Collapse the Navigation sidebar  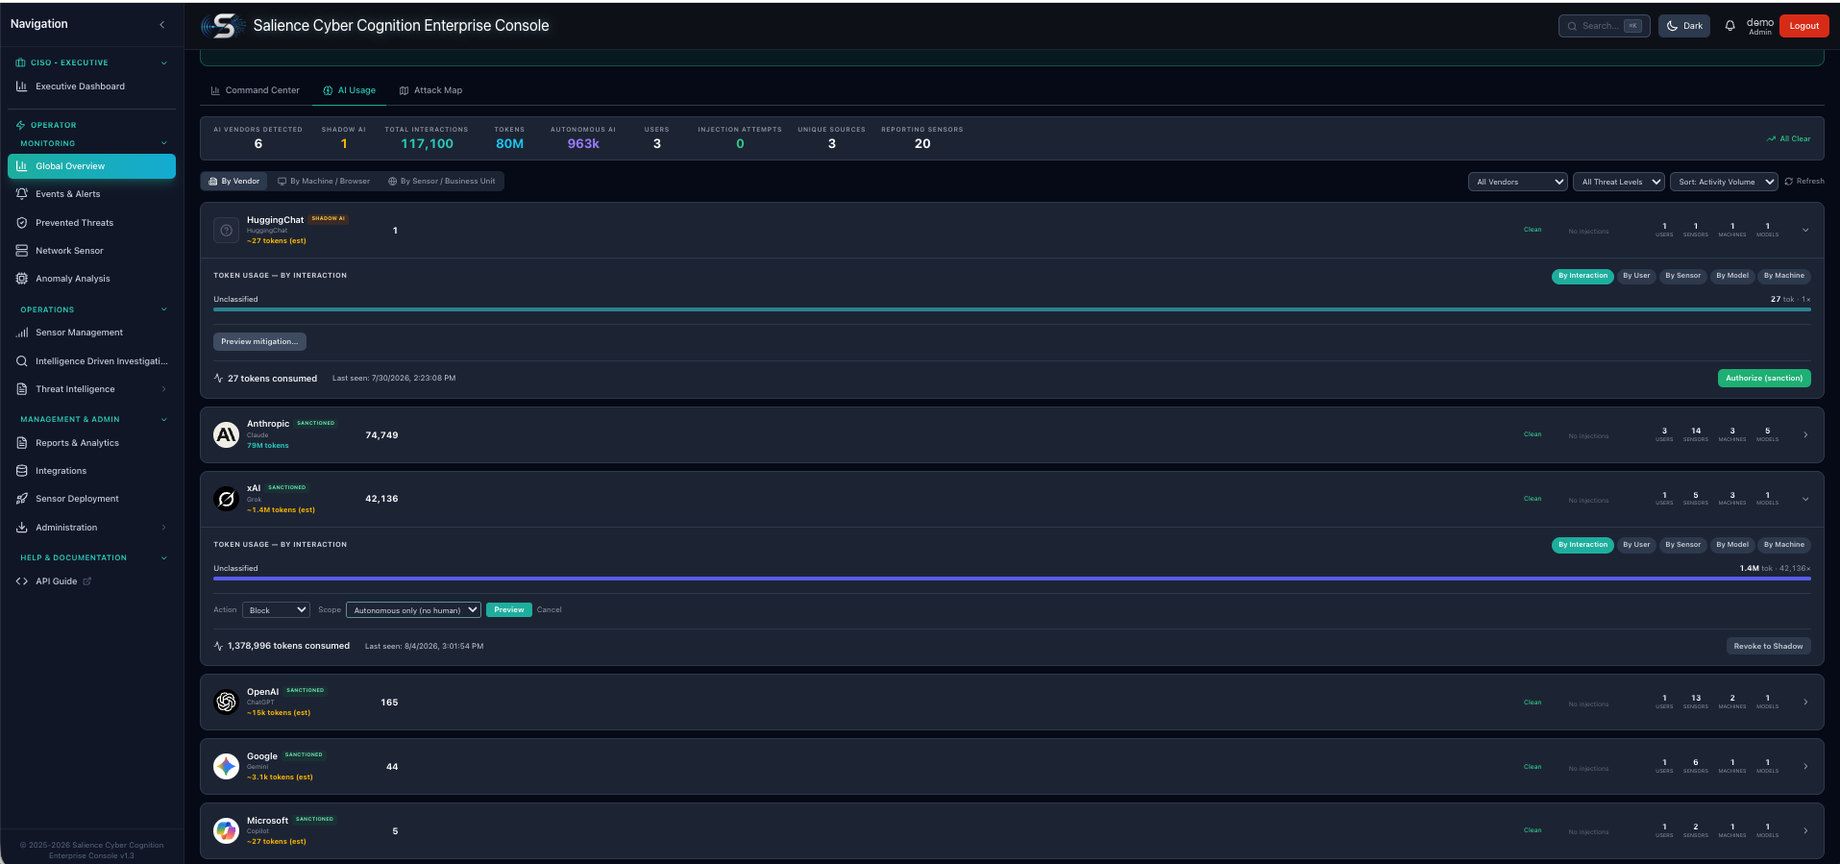click(x=162, y=24)
